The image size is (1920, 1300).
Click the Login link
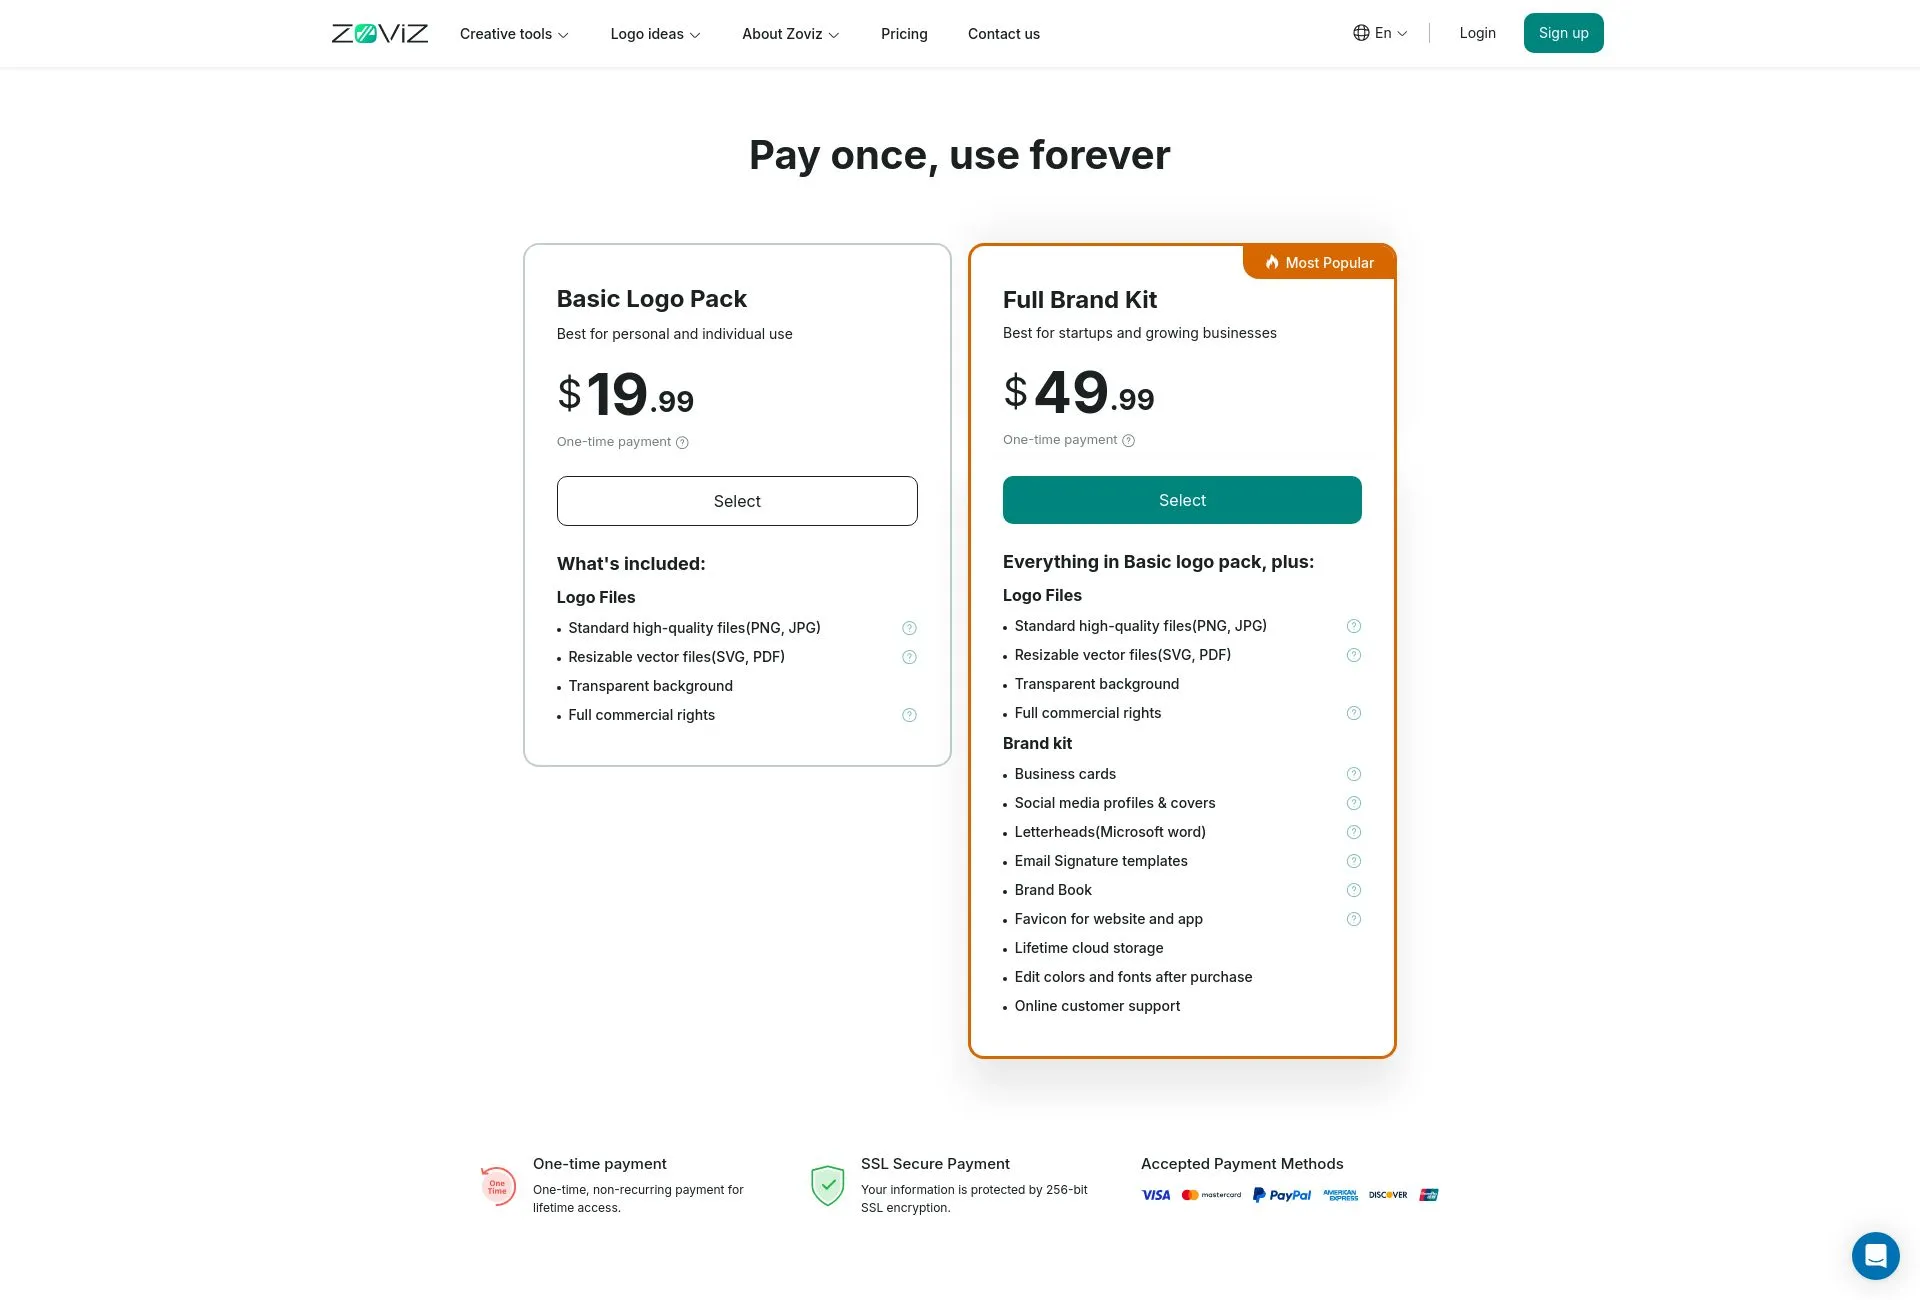pos(1477,32)
